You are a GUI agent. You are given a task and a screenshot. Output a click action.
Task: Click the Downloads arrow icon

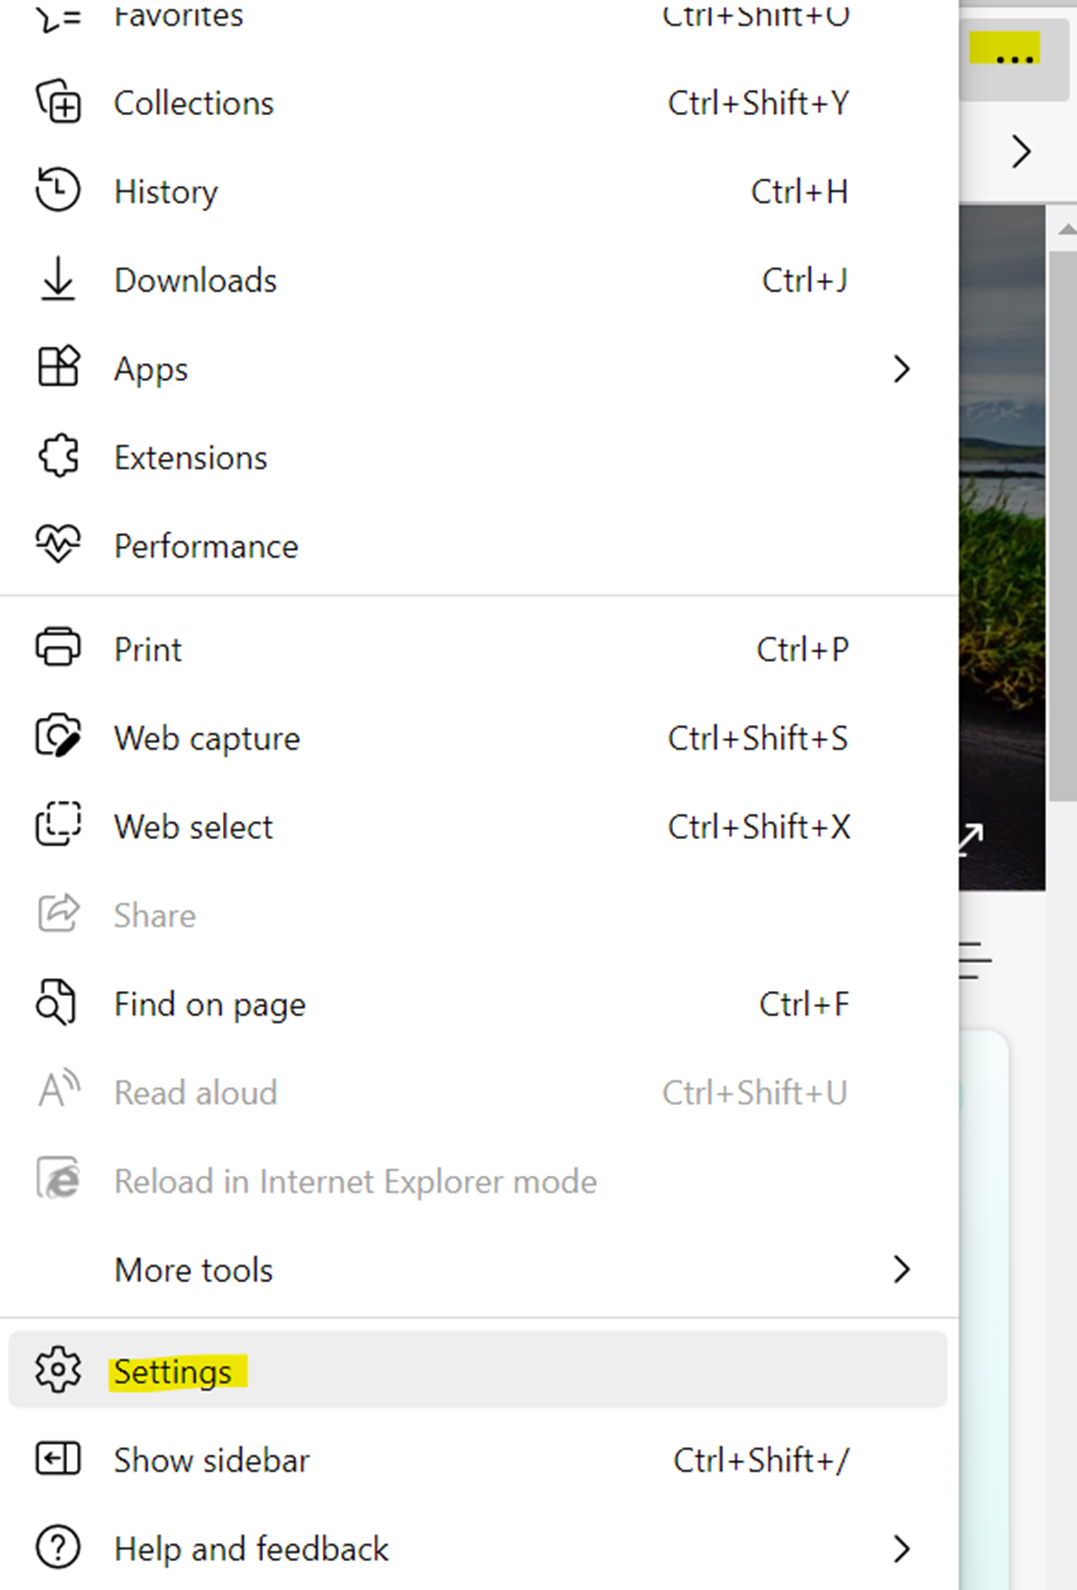coord(58,280)
